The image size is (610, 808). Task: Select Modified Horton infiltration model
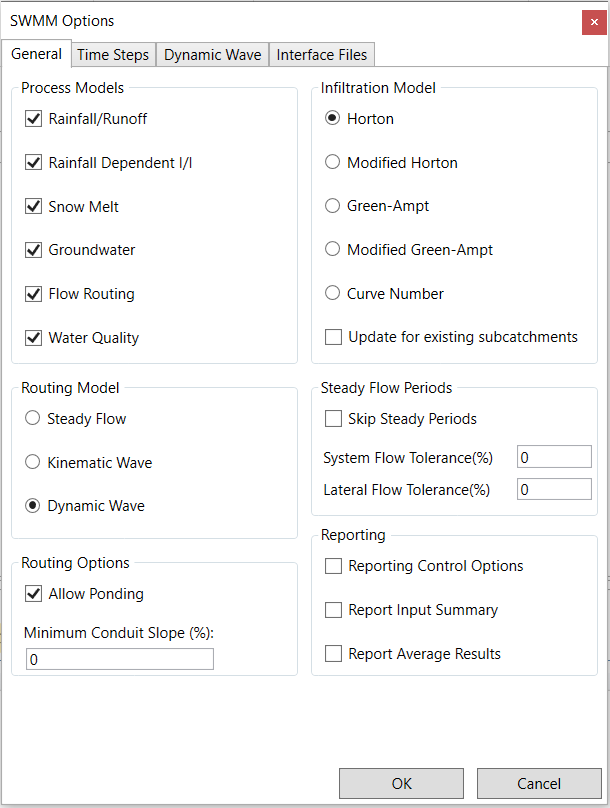(x=333, y=163)
